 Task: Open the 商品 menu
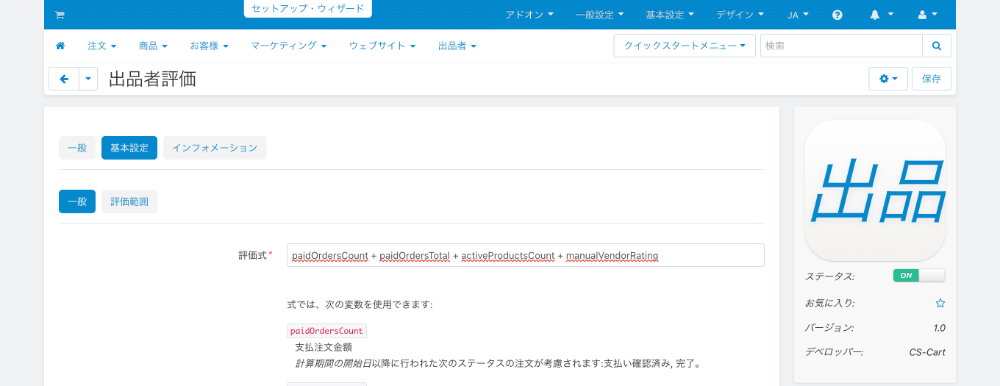153,46
